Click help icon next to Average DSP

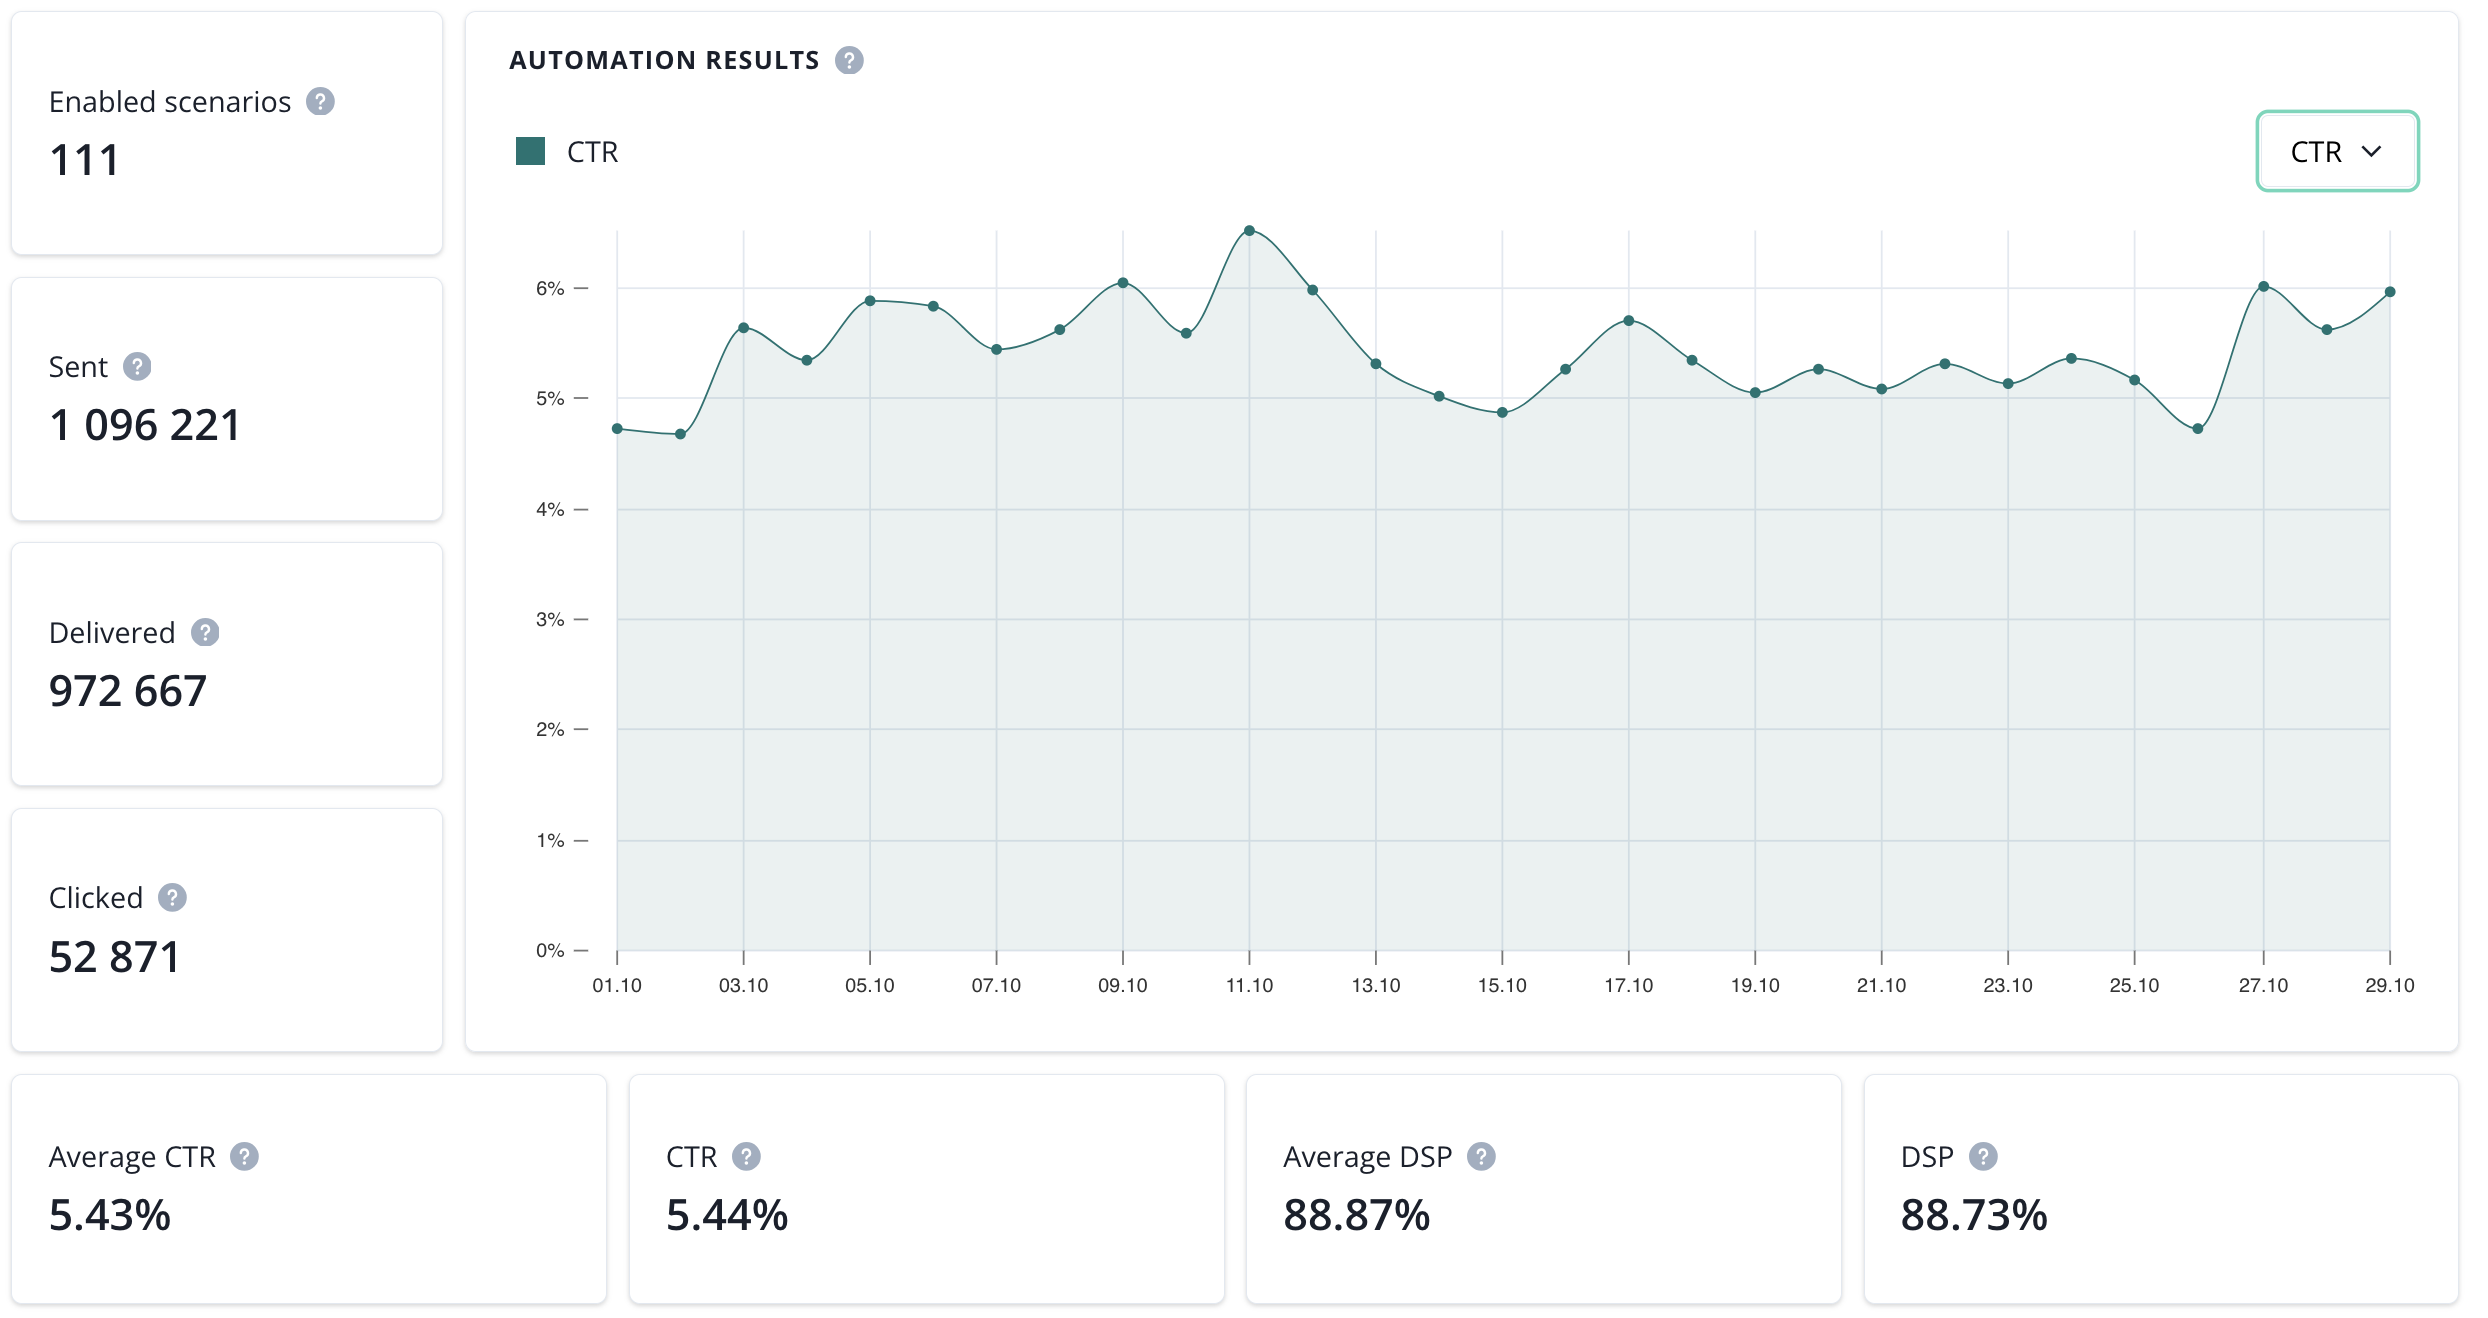[1481, 1157]
